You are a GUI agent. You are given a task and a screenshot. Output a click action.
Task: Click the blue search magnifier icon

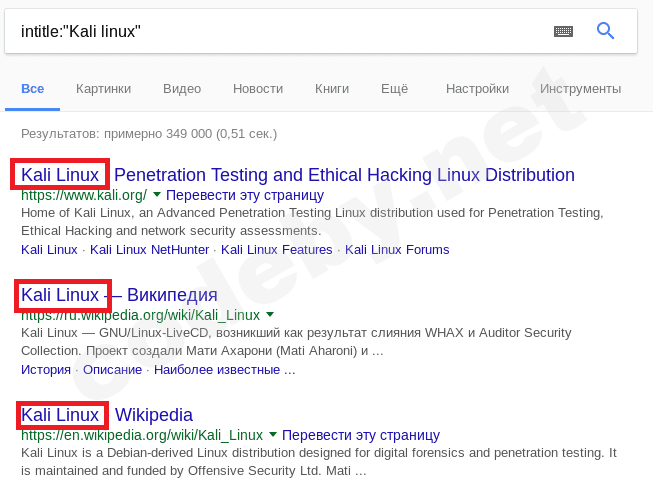(x=605, y=31)
